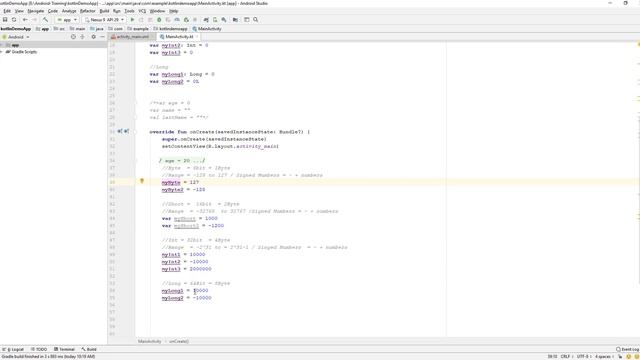Run the app with the green play icon
The width and height of the screenshot is (640, 360).
(132, 20)
